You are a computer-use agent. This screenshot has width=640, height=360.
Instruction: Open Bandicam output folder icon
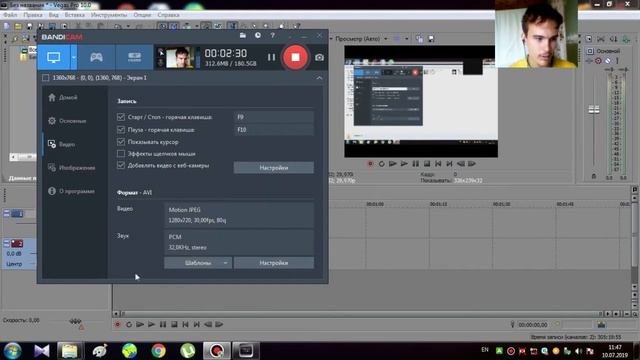243,36
